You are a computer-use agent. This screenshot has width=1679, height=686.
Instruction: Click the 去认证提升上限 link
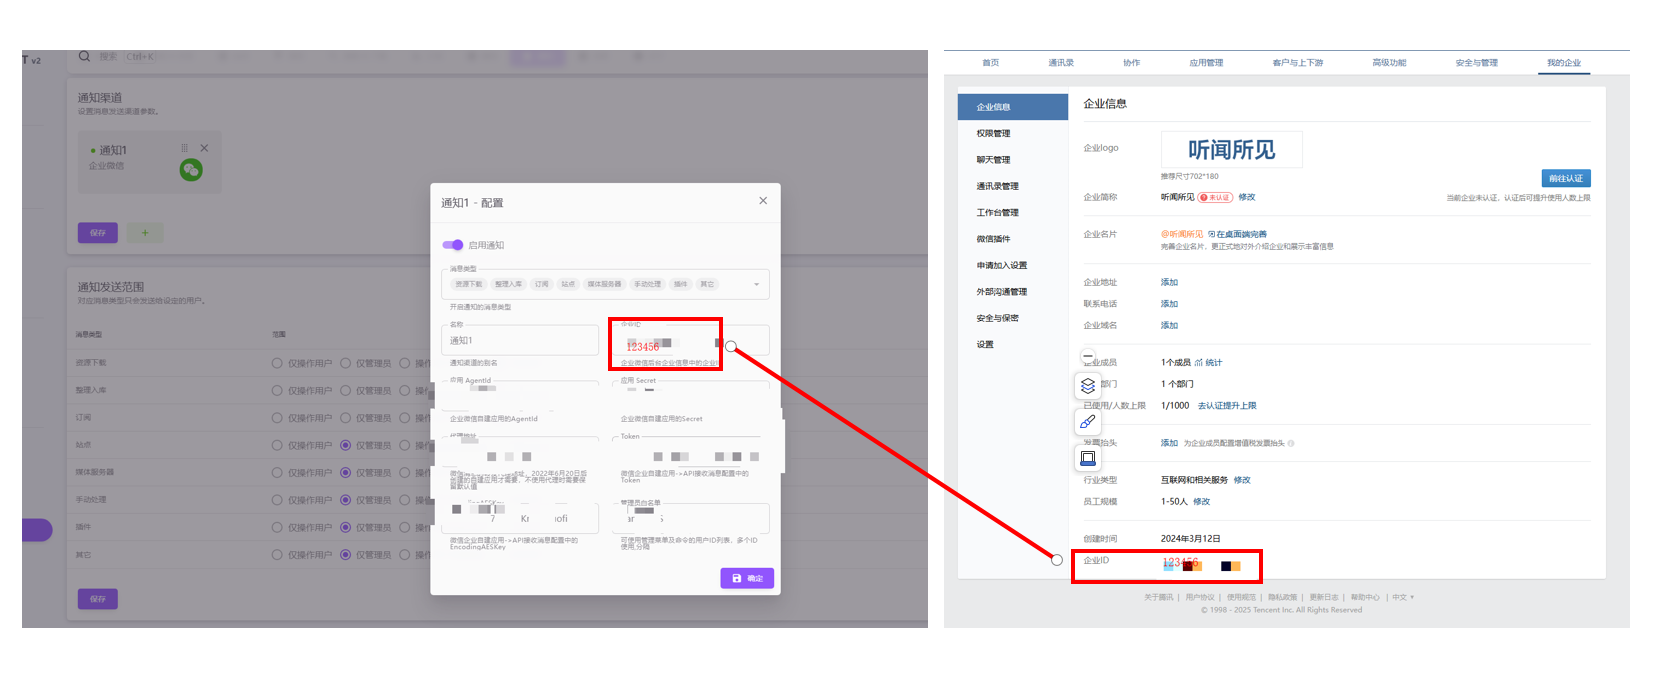pyautogui.click(x=1227, y=406)
